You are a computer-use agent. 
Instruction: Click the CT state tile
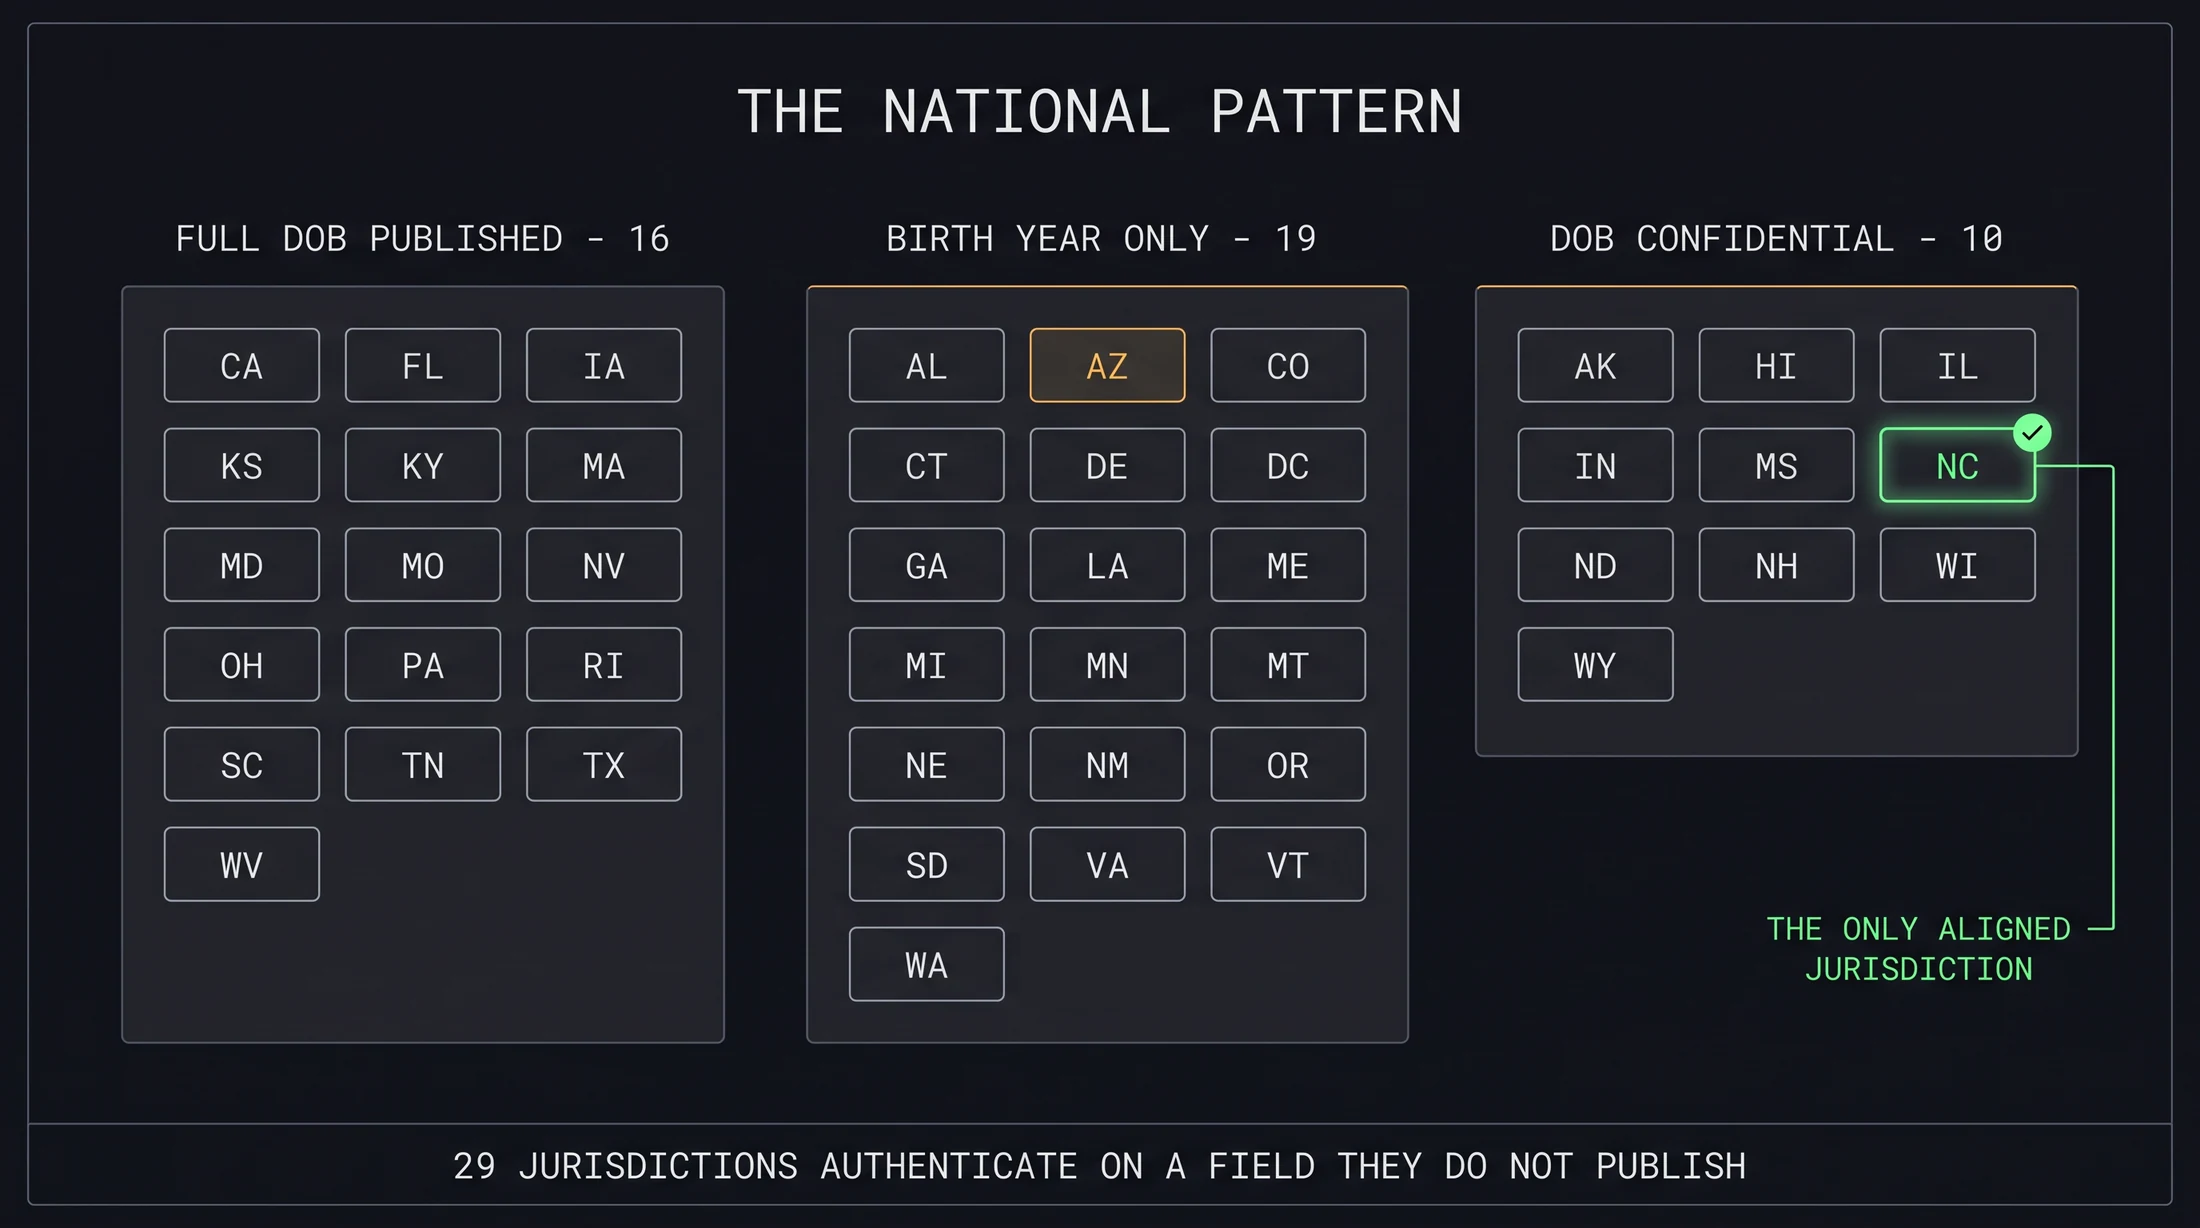pos(927,465)
